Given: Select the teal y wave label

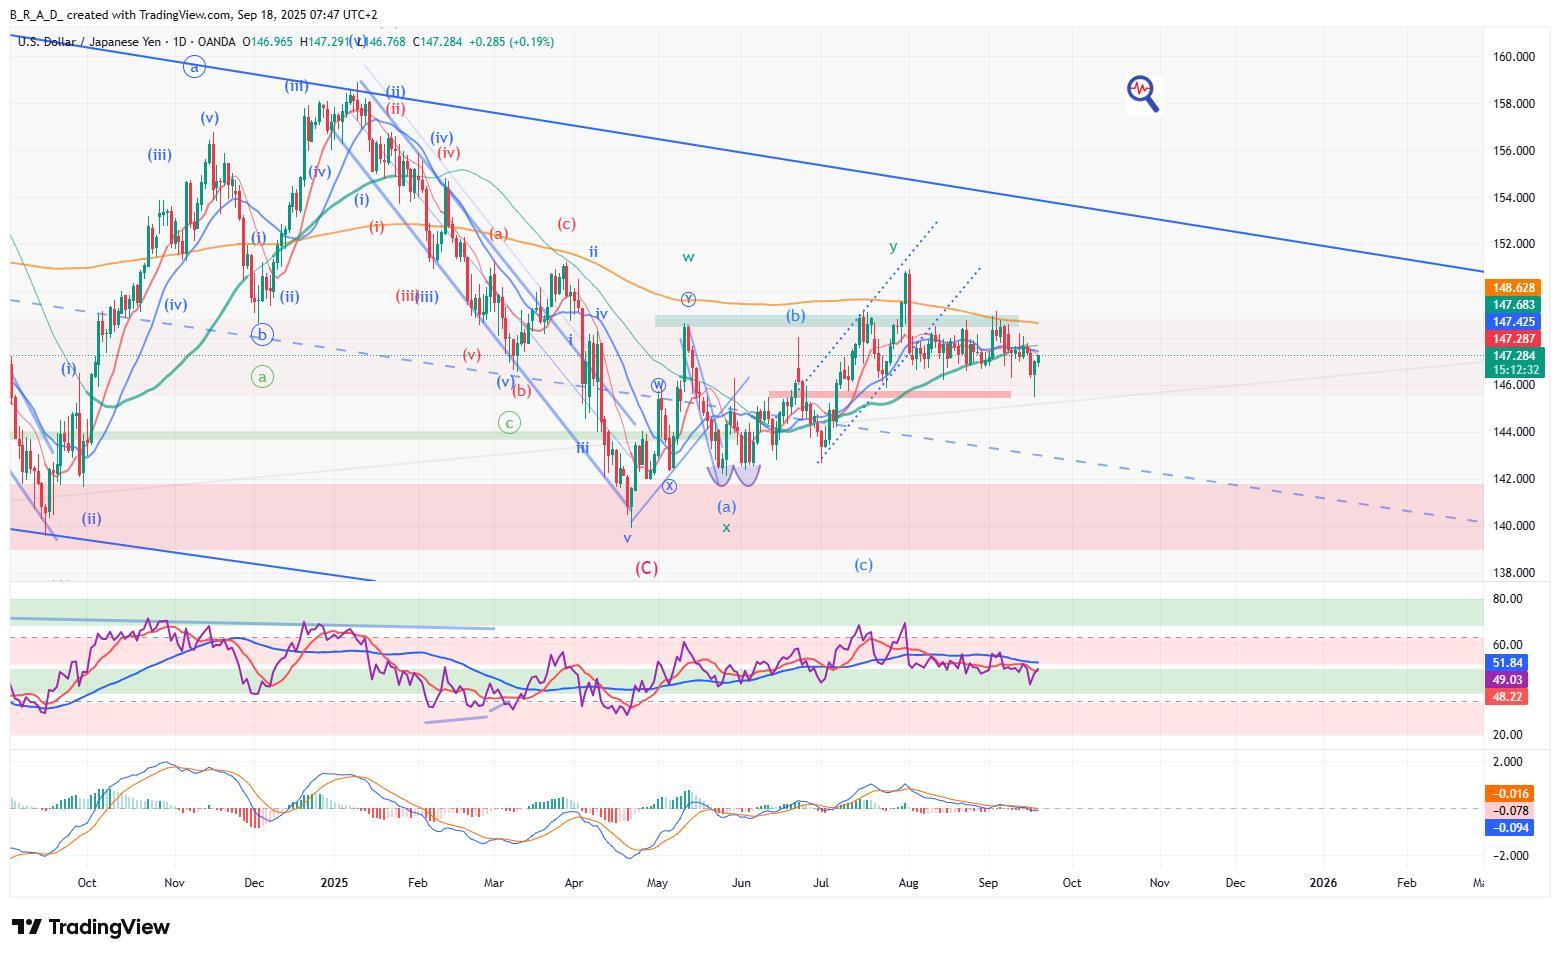Looking at the screenshot, I should [x=893, y=247].
